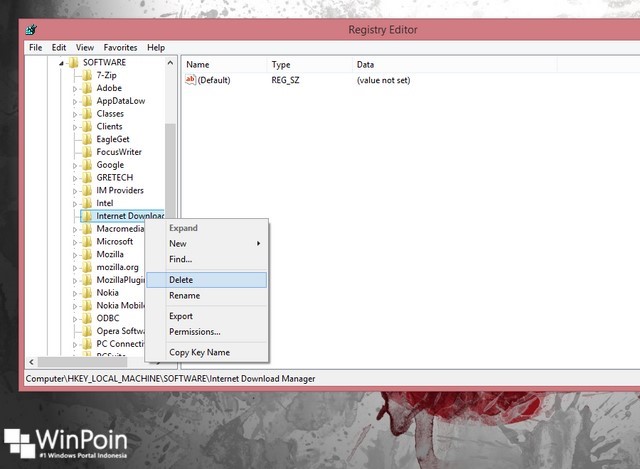Click the status bar registry path
Viewport: 640px width, 469px height.
pyautogui.click(x=170, y=379)
